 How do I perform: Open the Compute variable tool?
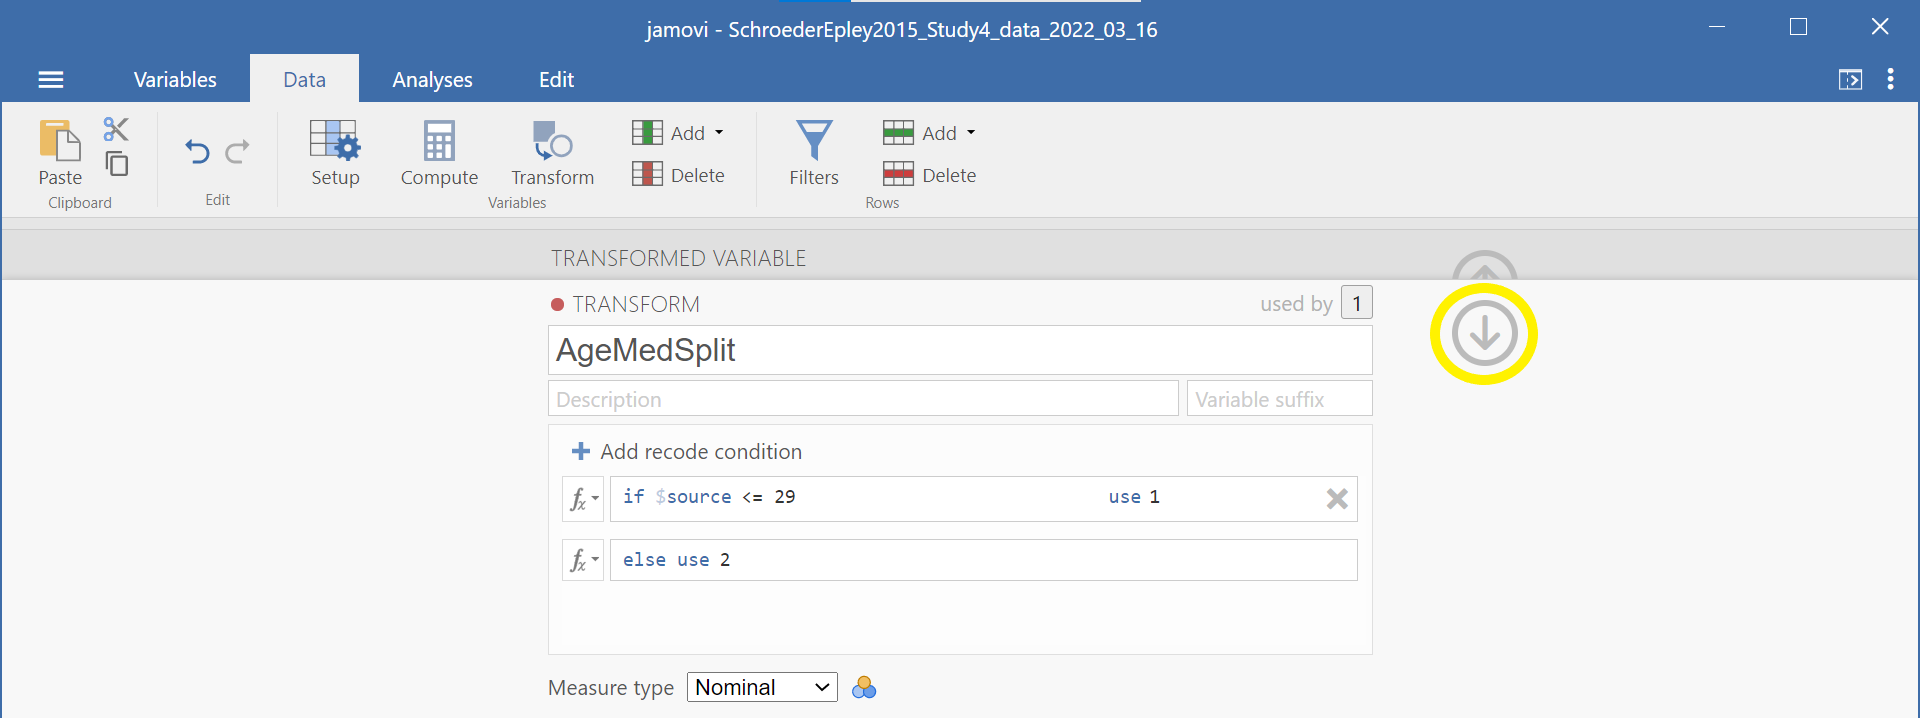[x=439, y=152]
